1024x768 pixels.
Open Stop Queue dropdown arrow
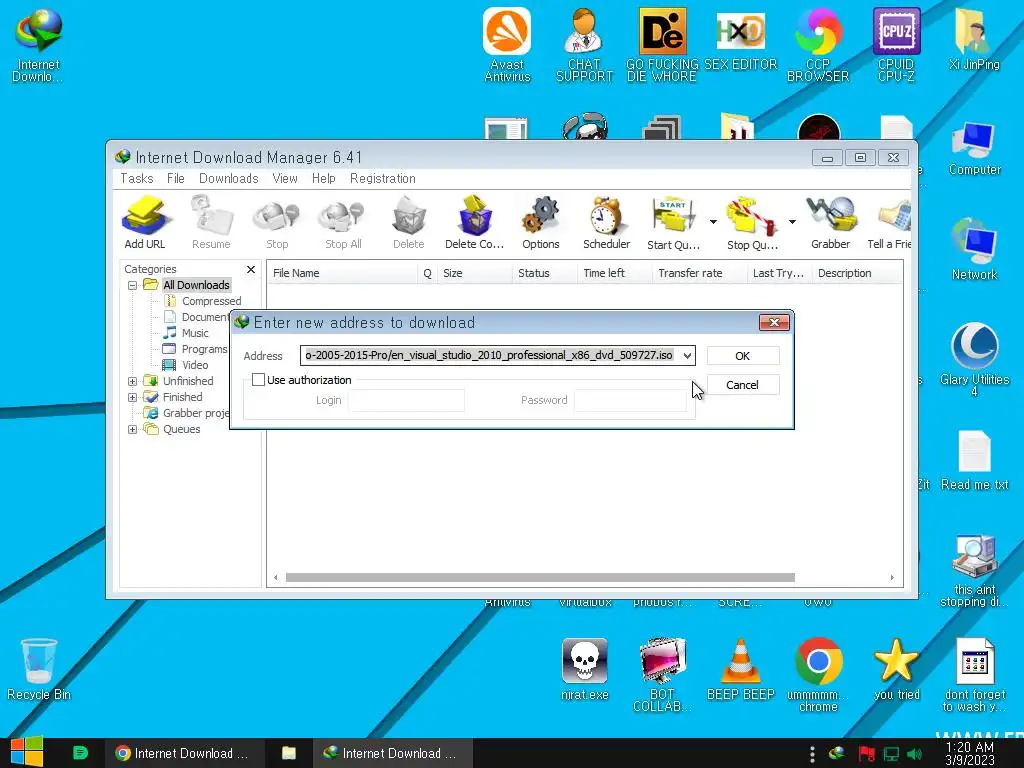[x=792, y=222]
